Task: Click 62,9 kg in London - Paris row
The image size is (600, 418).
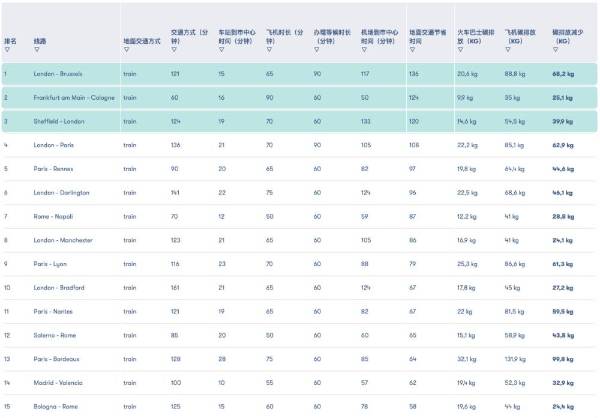Action: pyautogui.click(x=563, y=145)
